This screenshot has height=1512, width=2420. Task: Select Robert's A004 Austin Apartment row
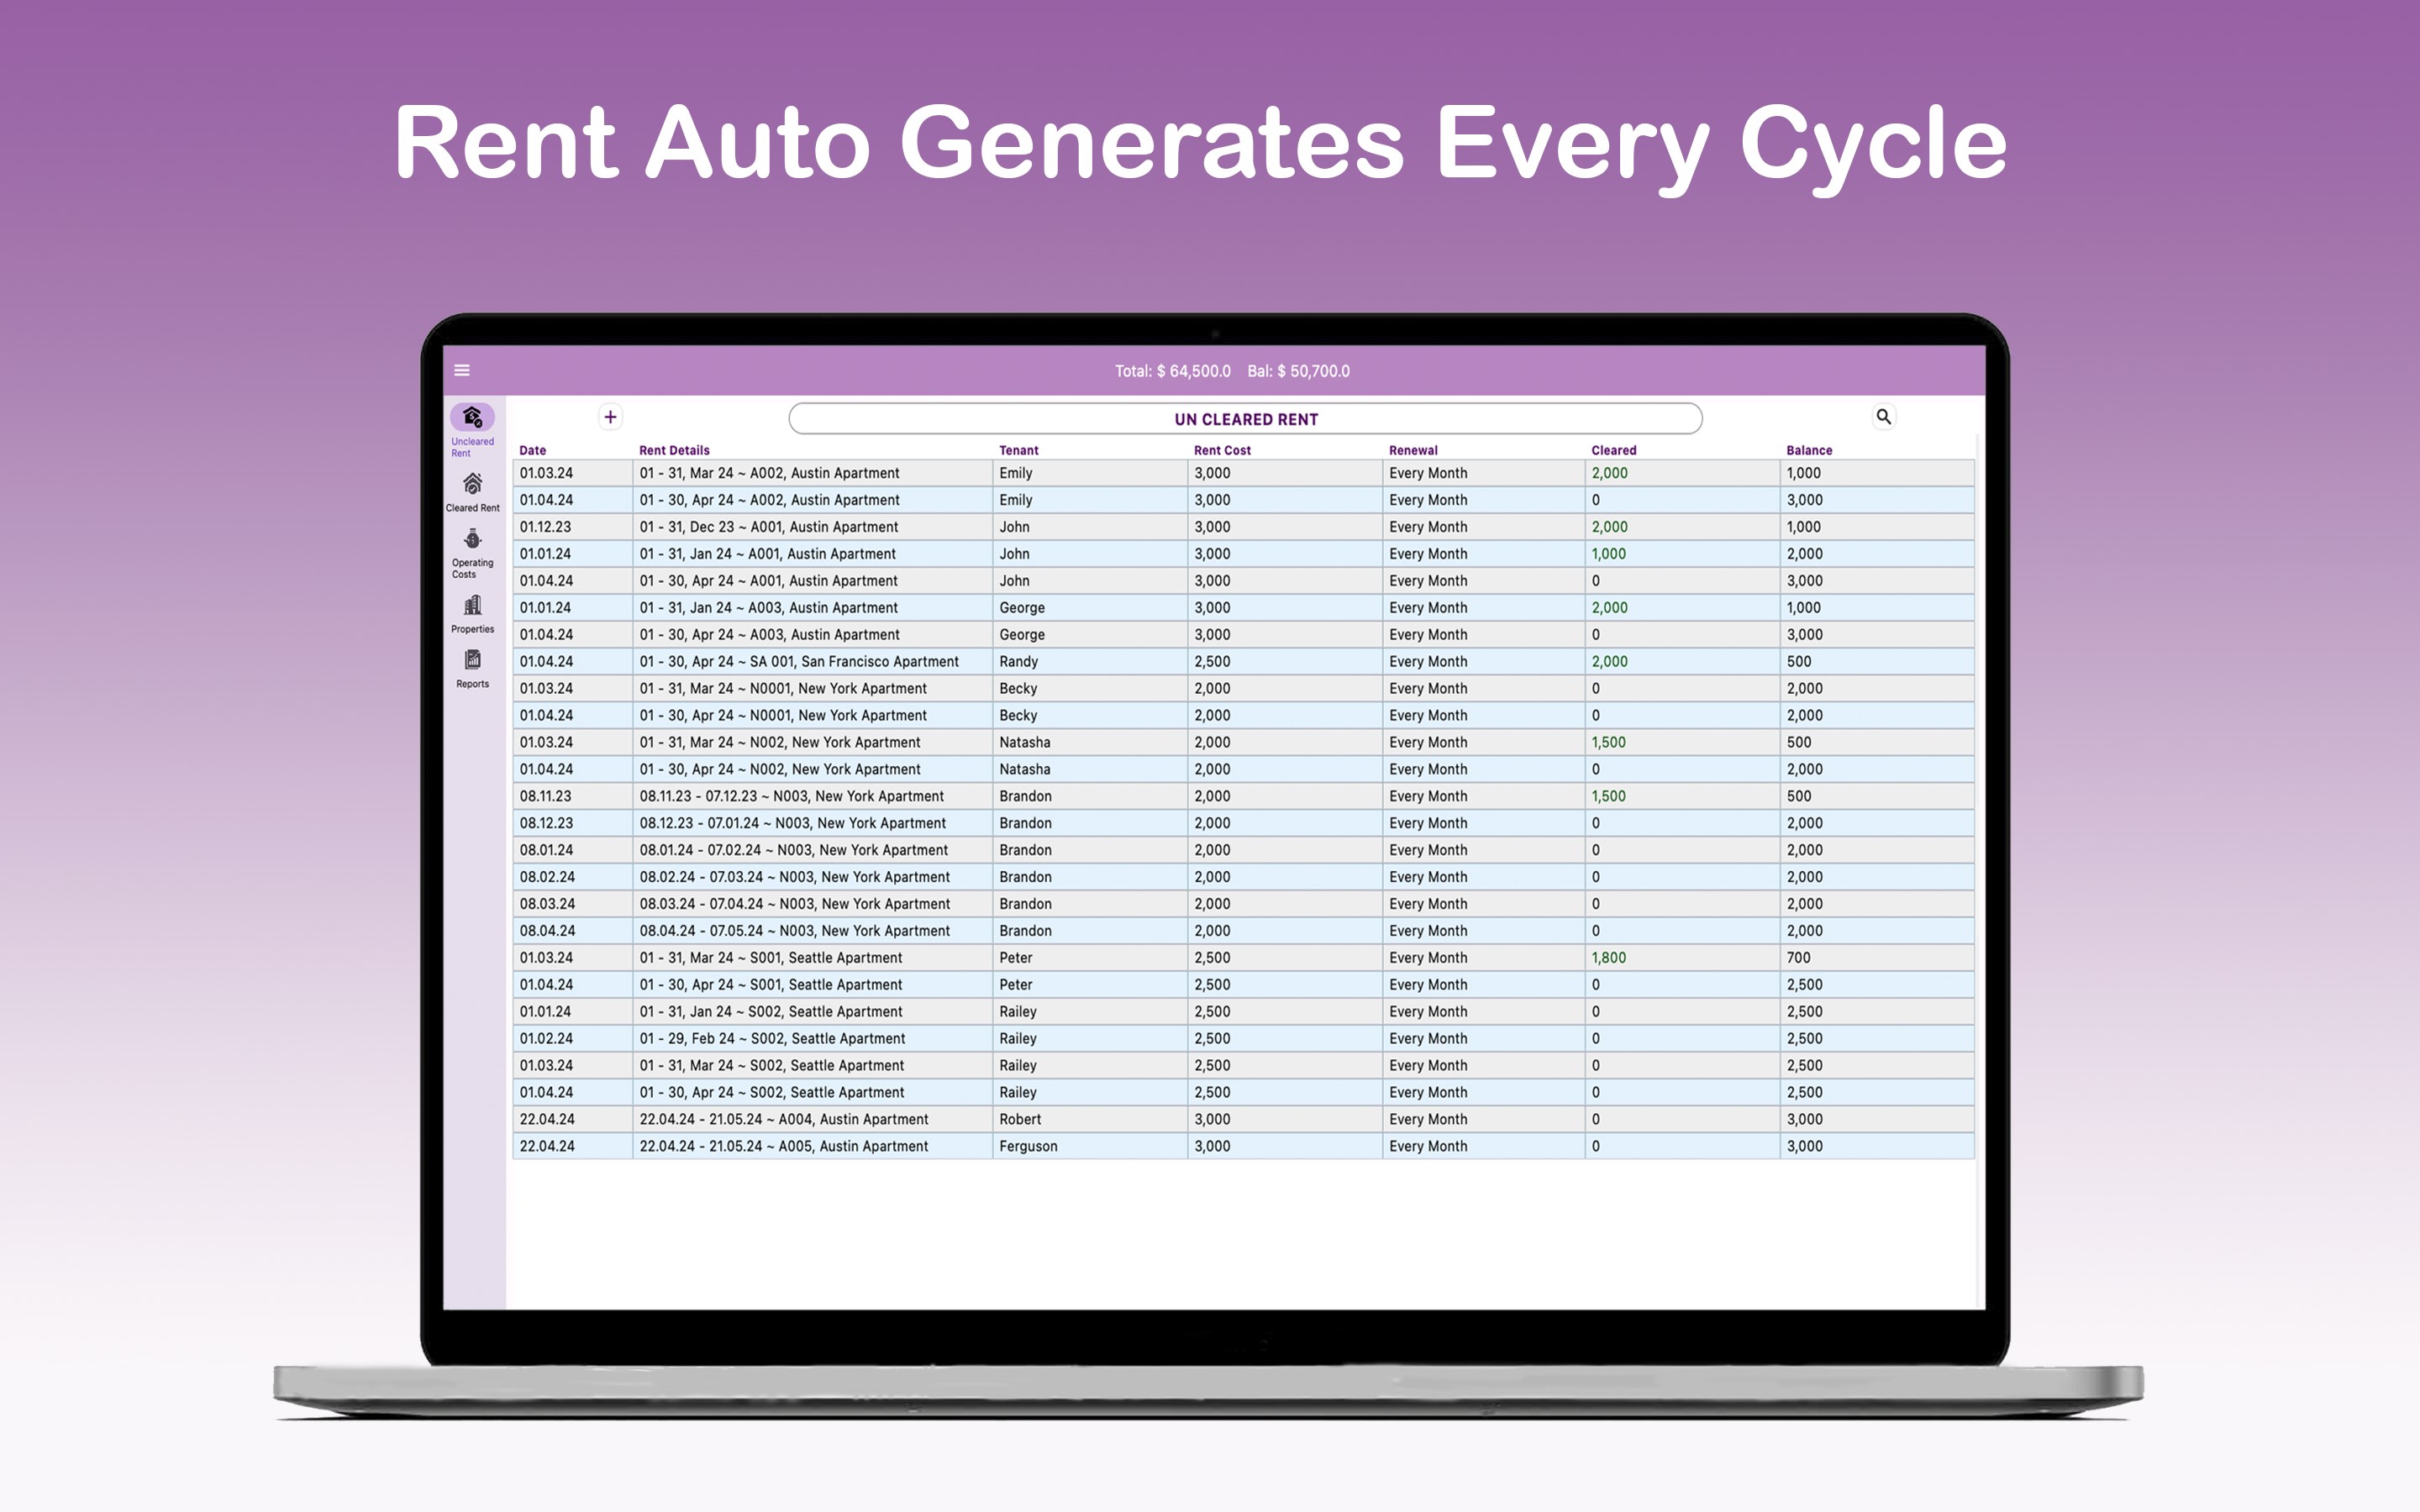coord(783,1119)
